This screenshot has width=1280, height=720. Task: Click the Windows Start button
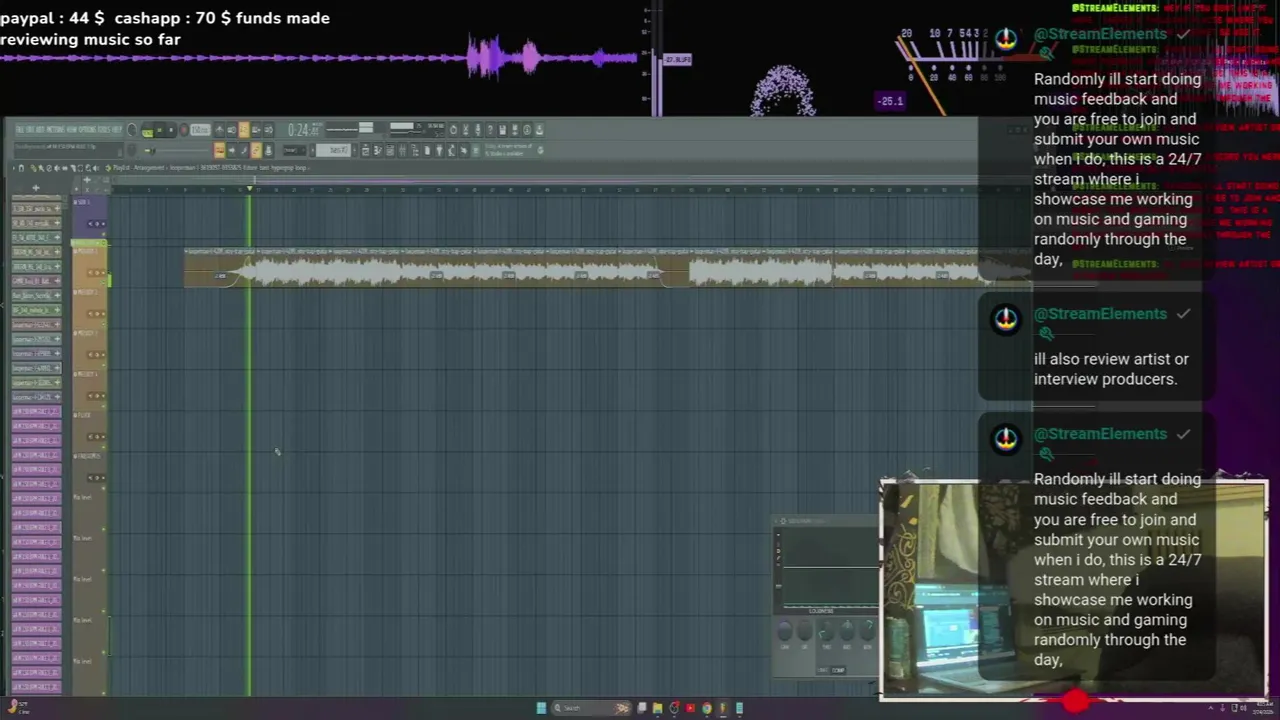(x=541, y=708)
